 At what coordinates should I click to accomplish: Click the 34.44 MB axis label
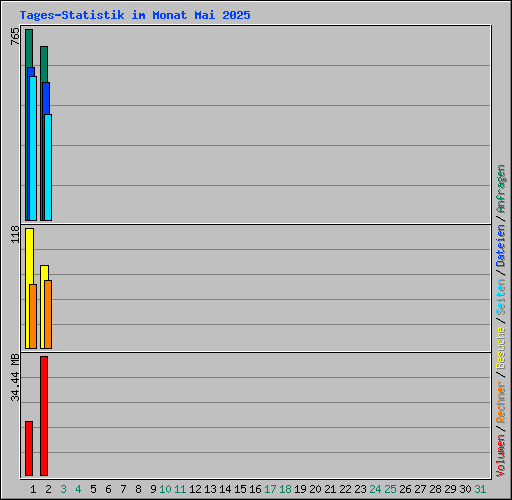[15, 377]
